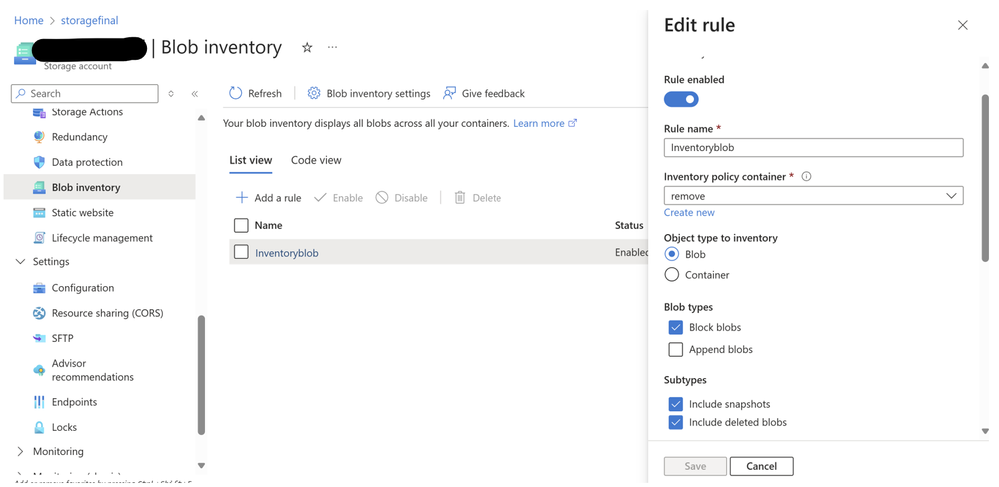
Task: Click the sidebar scrollbar down arrow
Action: 201,466
